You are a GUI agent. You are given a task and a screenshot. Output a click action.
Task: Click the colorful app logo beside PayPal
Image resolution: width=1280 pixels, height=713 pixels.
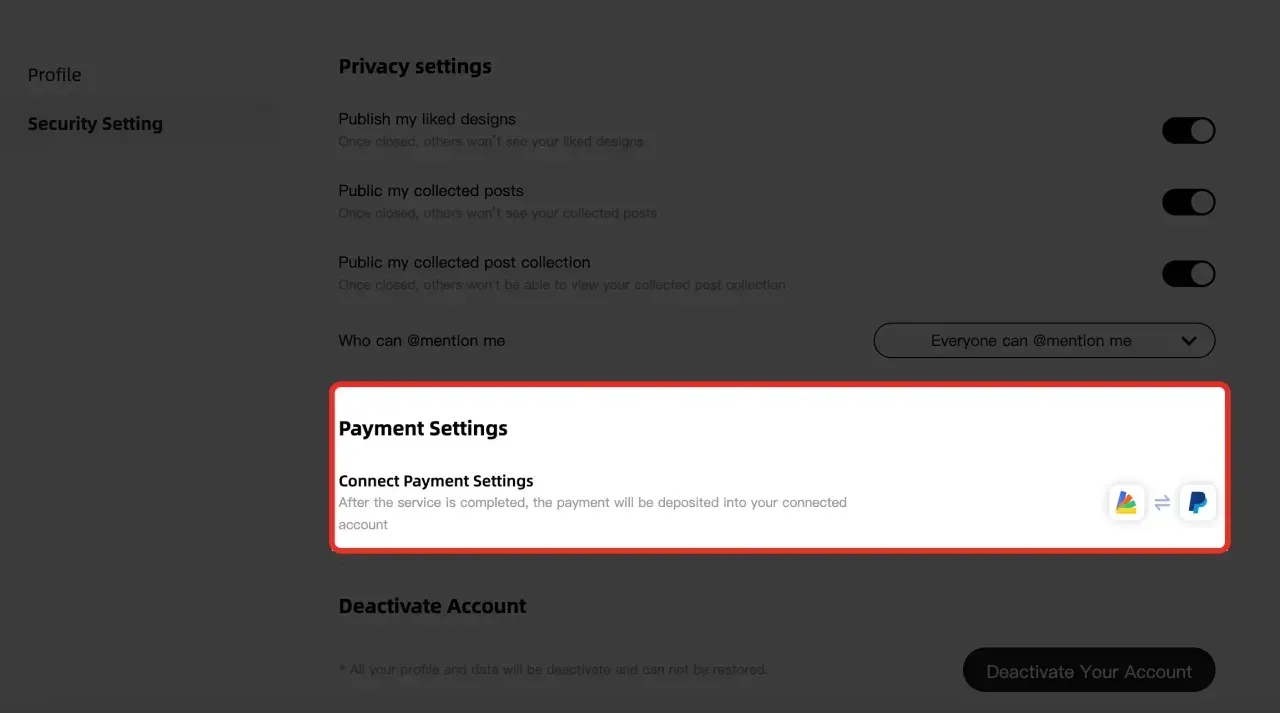pos(1126,502)
